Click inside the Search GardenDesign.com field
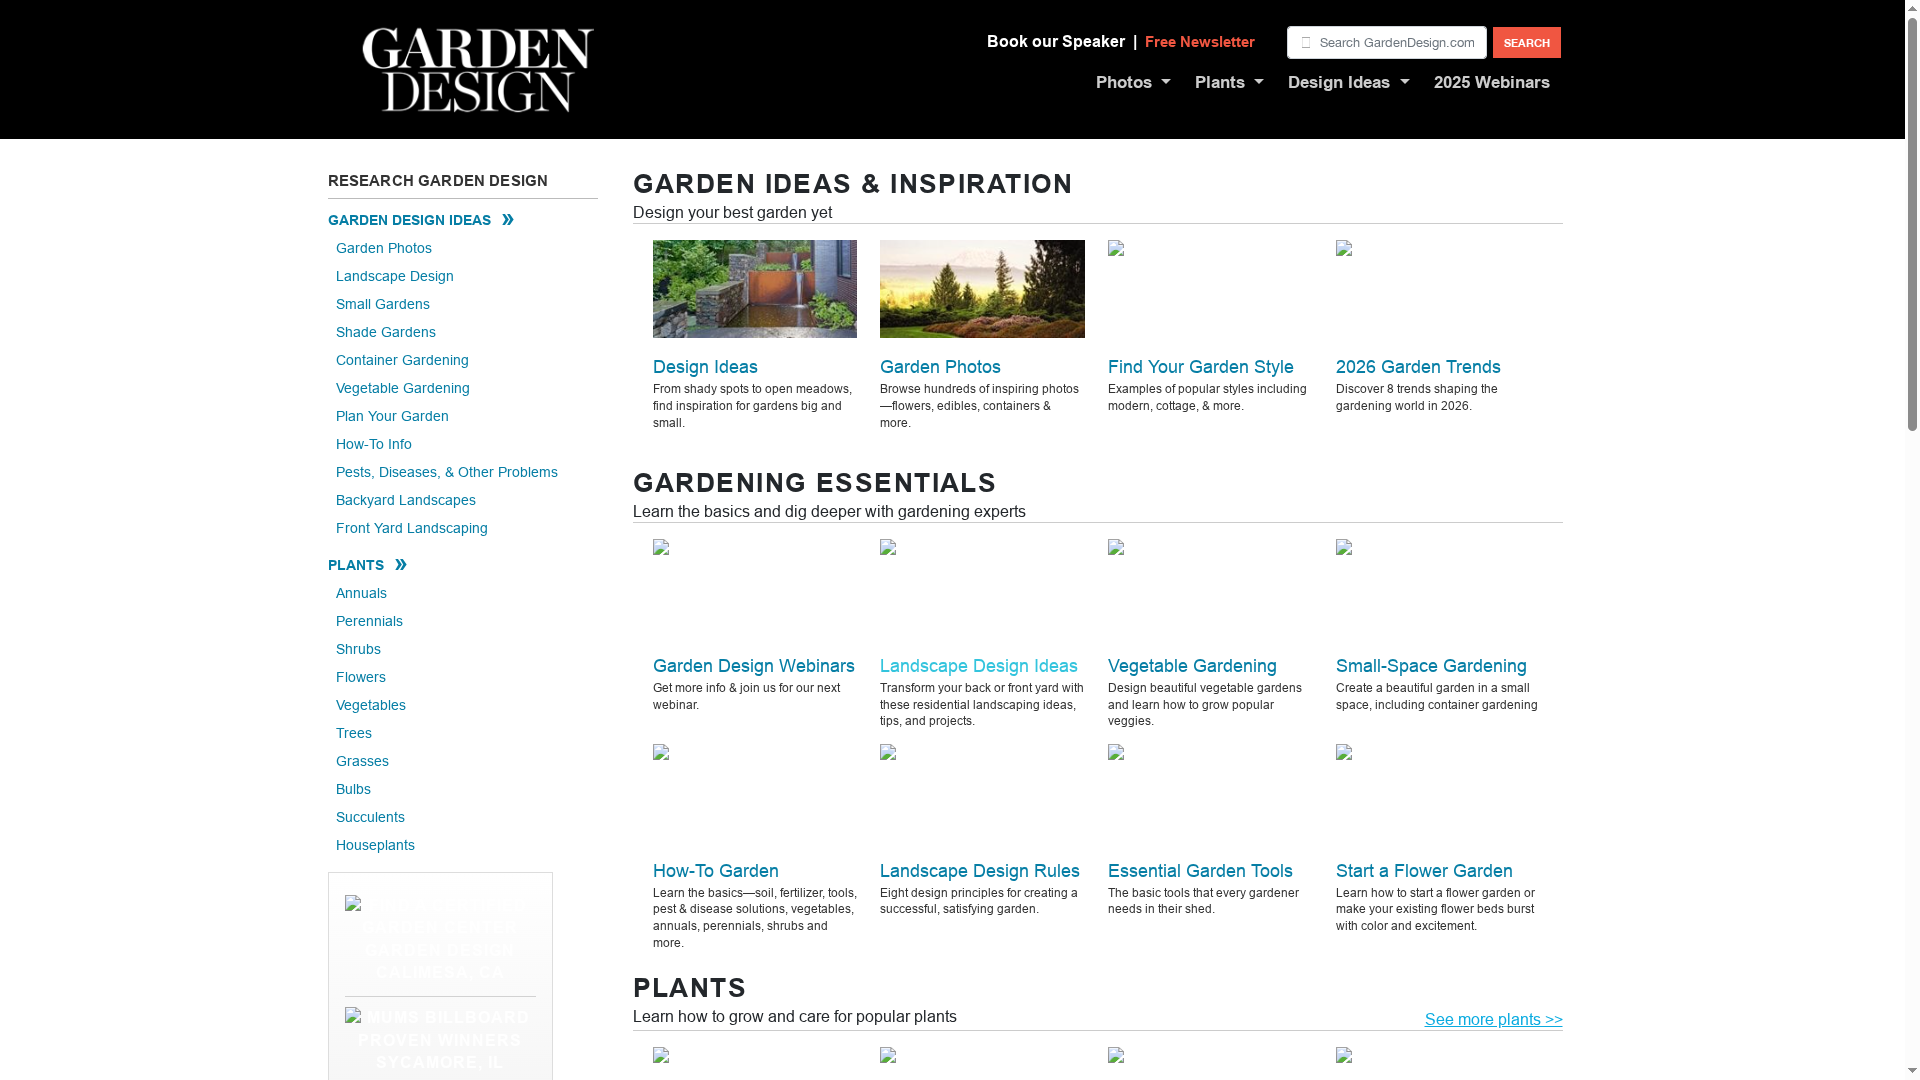Viewport: 1920px width, 1080px height. (1395, 42)
